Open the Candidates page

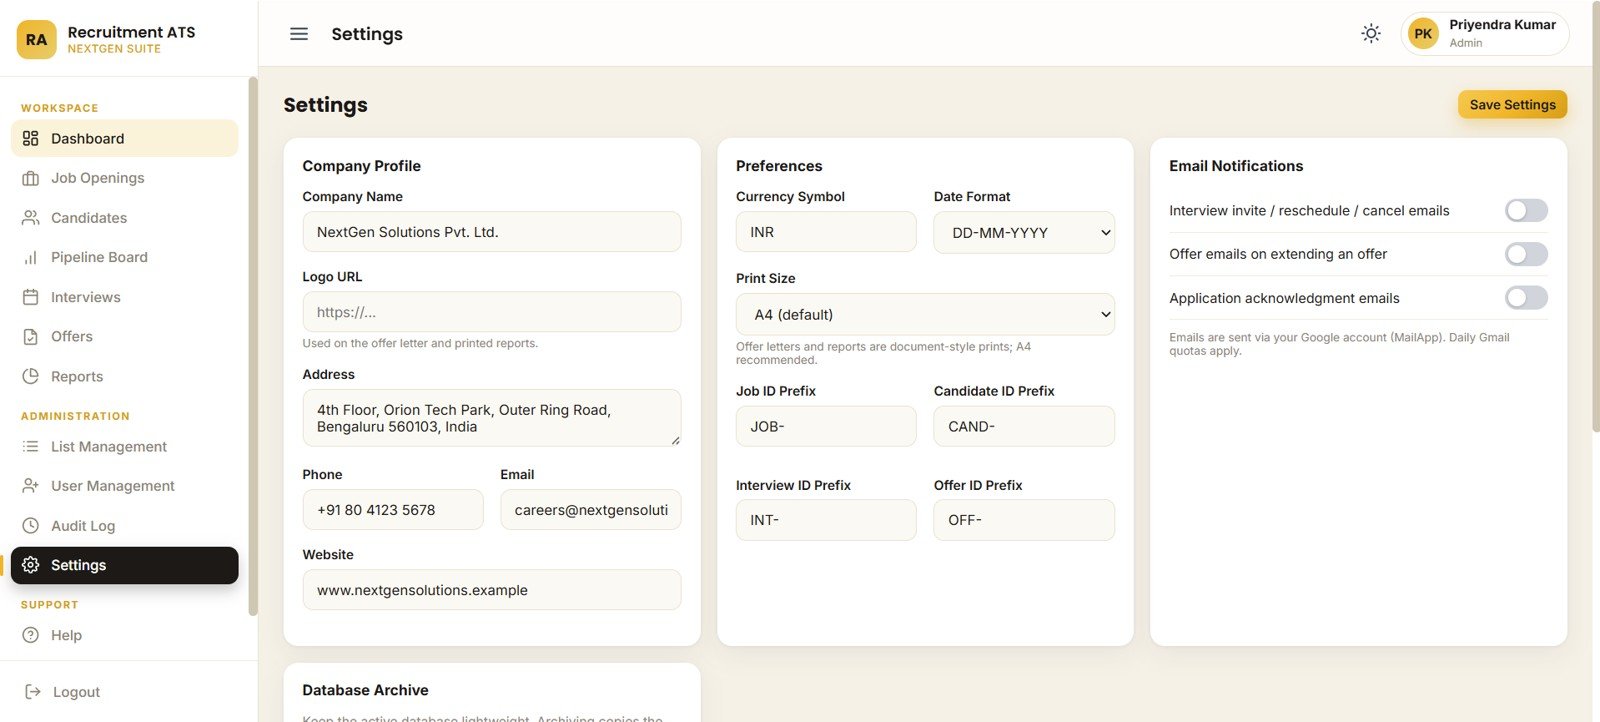125,218
